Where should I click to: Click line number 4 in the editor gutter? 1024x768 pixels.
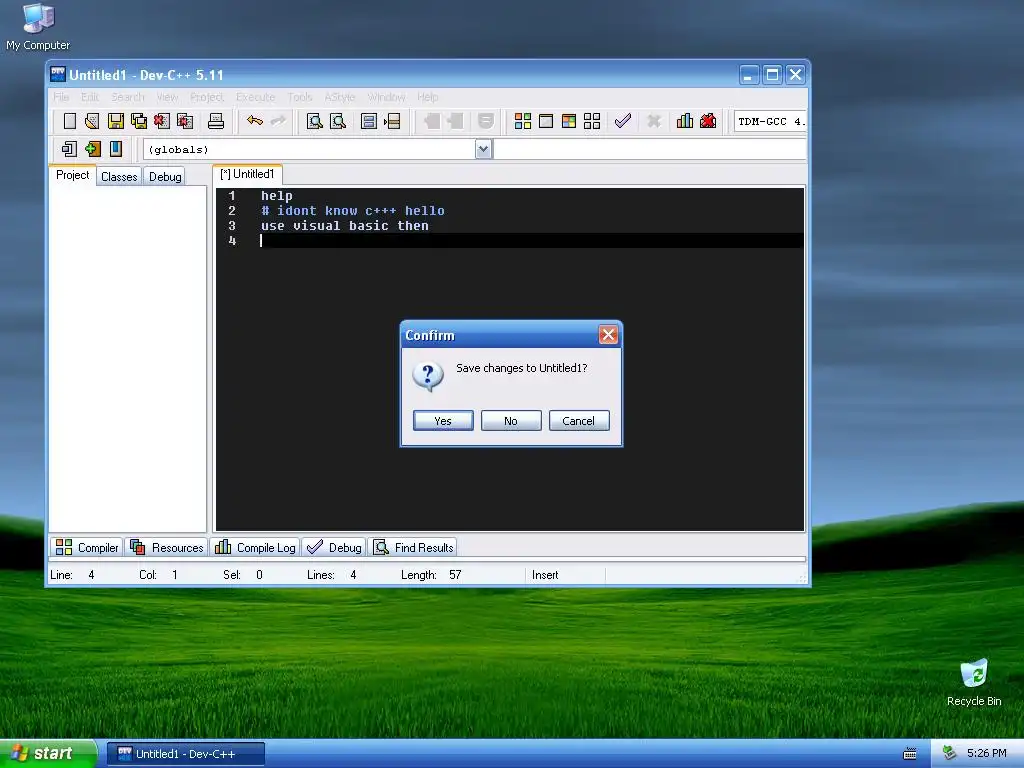point(232,240)
